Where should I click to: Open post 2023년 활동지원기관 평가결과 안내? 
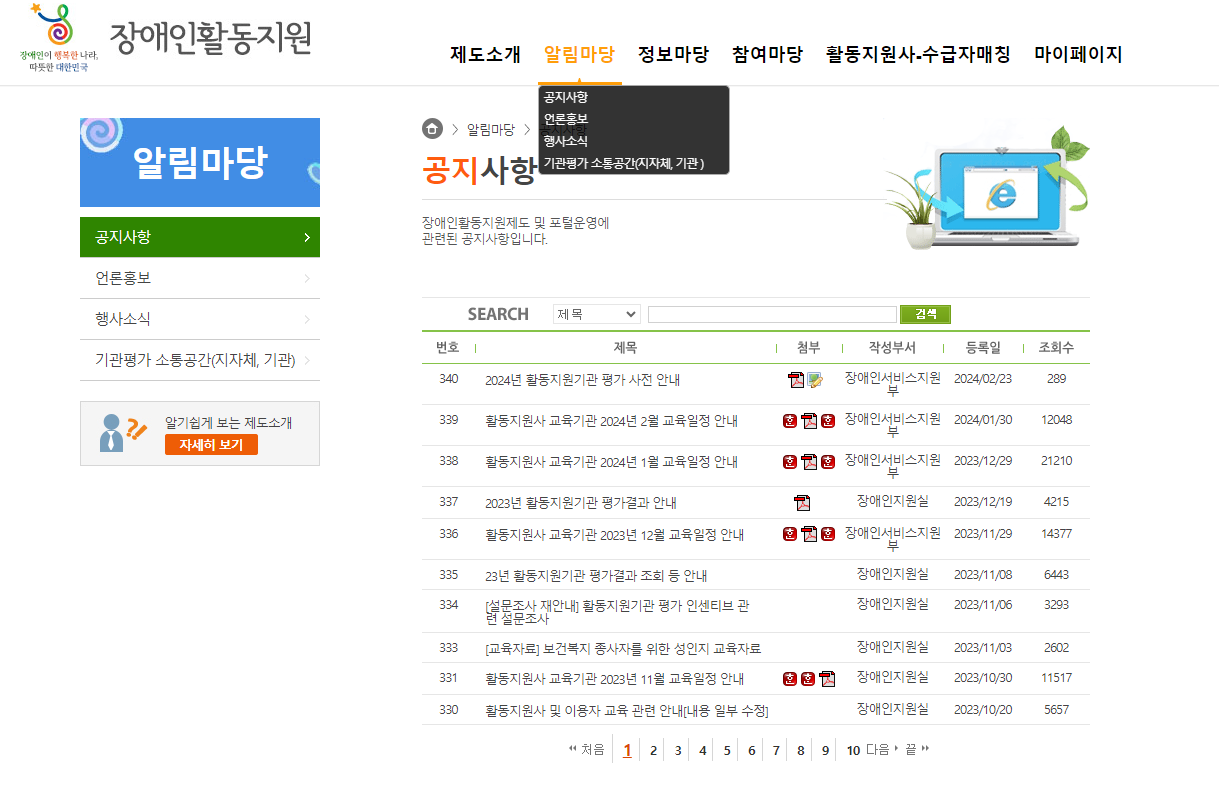tap(581, 503)
